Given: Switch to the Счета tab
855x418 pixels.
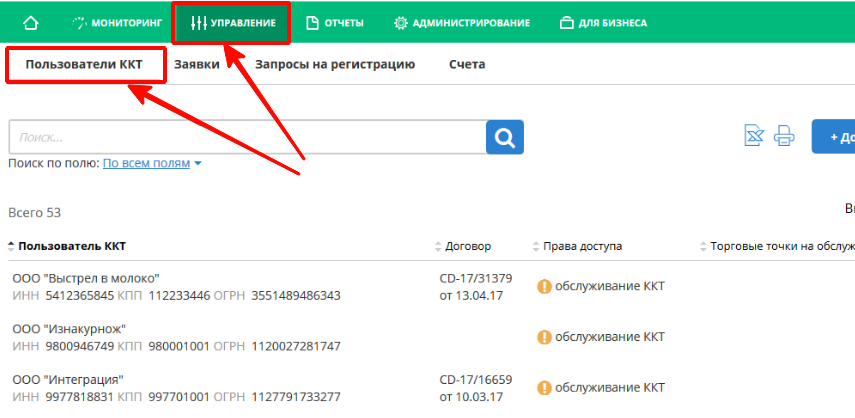Looking at the screenshot, I should [x=467, y=65].
